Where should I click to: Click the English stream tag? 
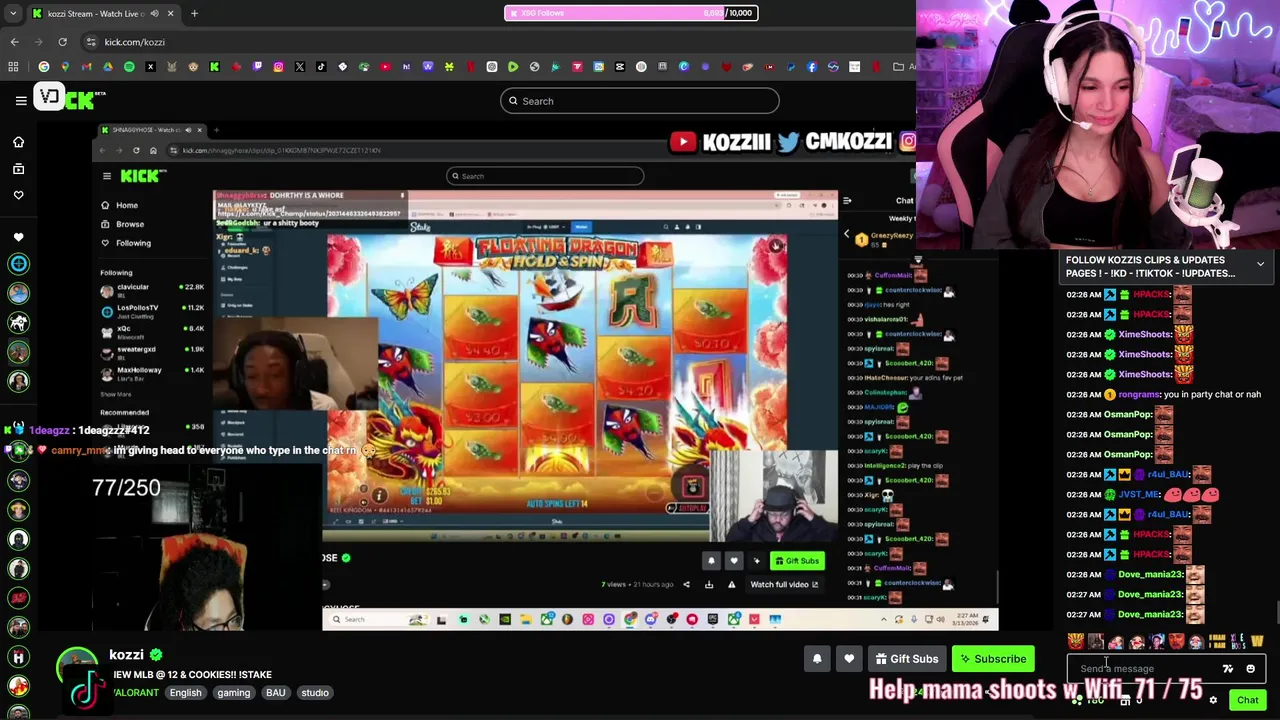[185, 693]
